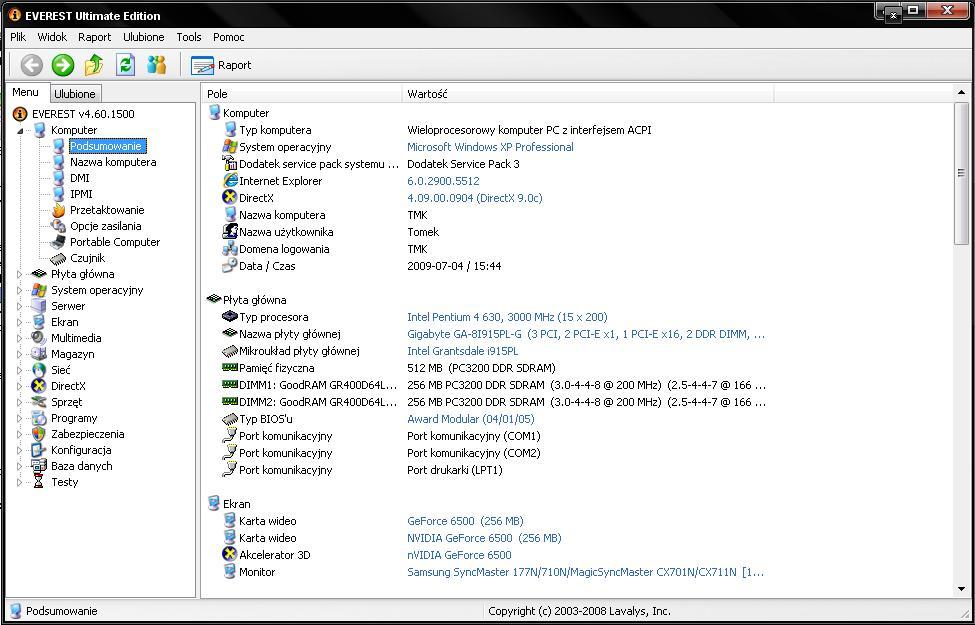This screenshot has width=975, height=625.
Task: Expand the Serwer tree node
Action: (x=19, y=307)
